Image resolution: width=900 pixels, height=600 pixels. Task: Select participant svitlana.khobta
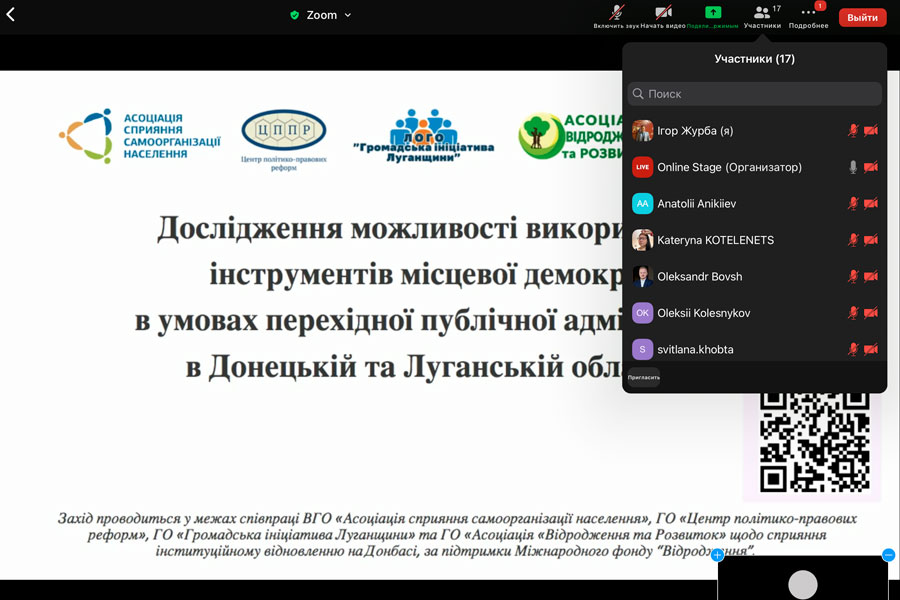tap(754, 348)
